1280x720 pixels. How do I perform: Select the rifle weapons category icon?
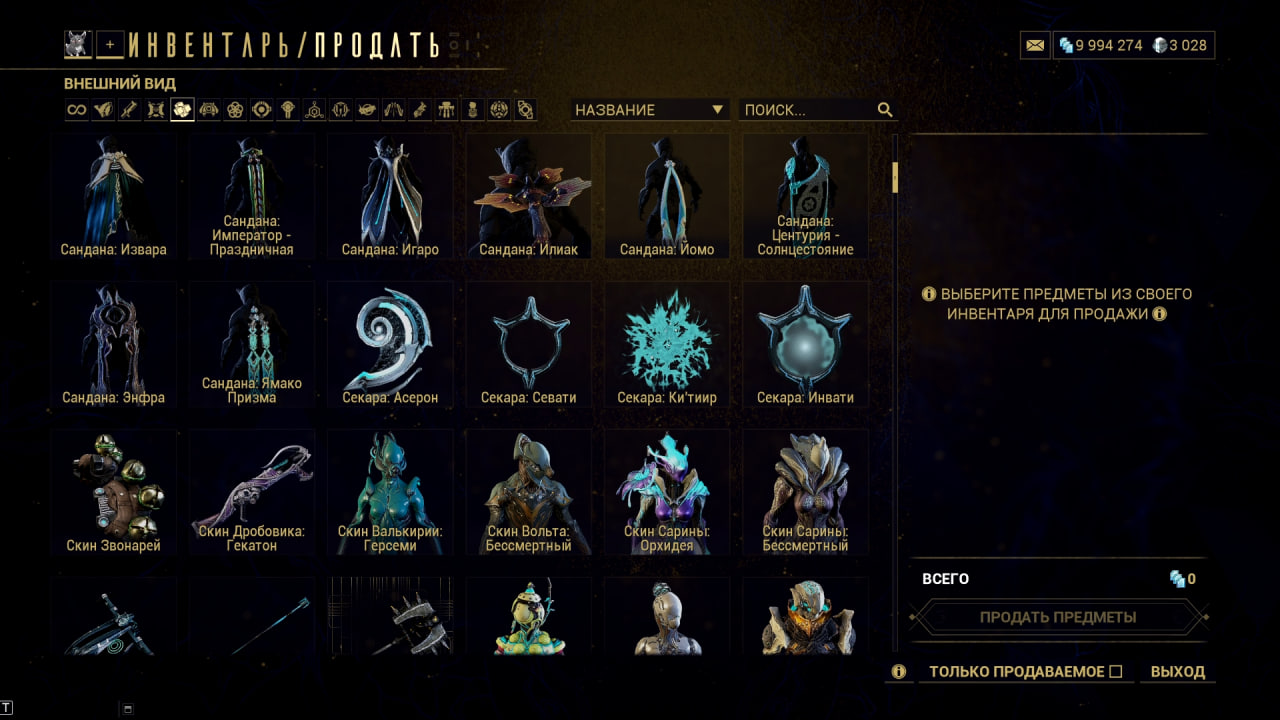pyautogui.click(x=129, y=110)
